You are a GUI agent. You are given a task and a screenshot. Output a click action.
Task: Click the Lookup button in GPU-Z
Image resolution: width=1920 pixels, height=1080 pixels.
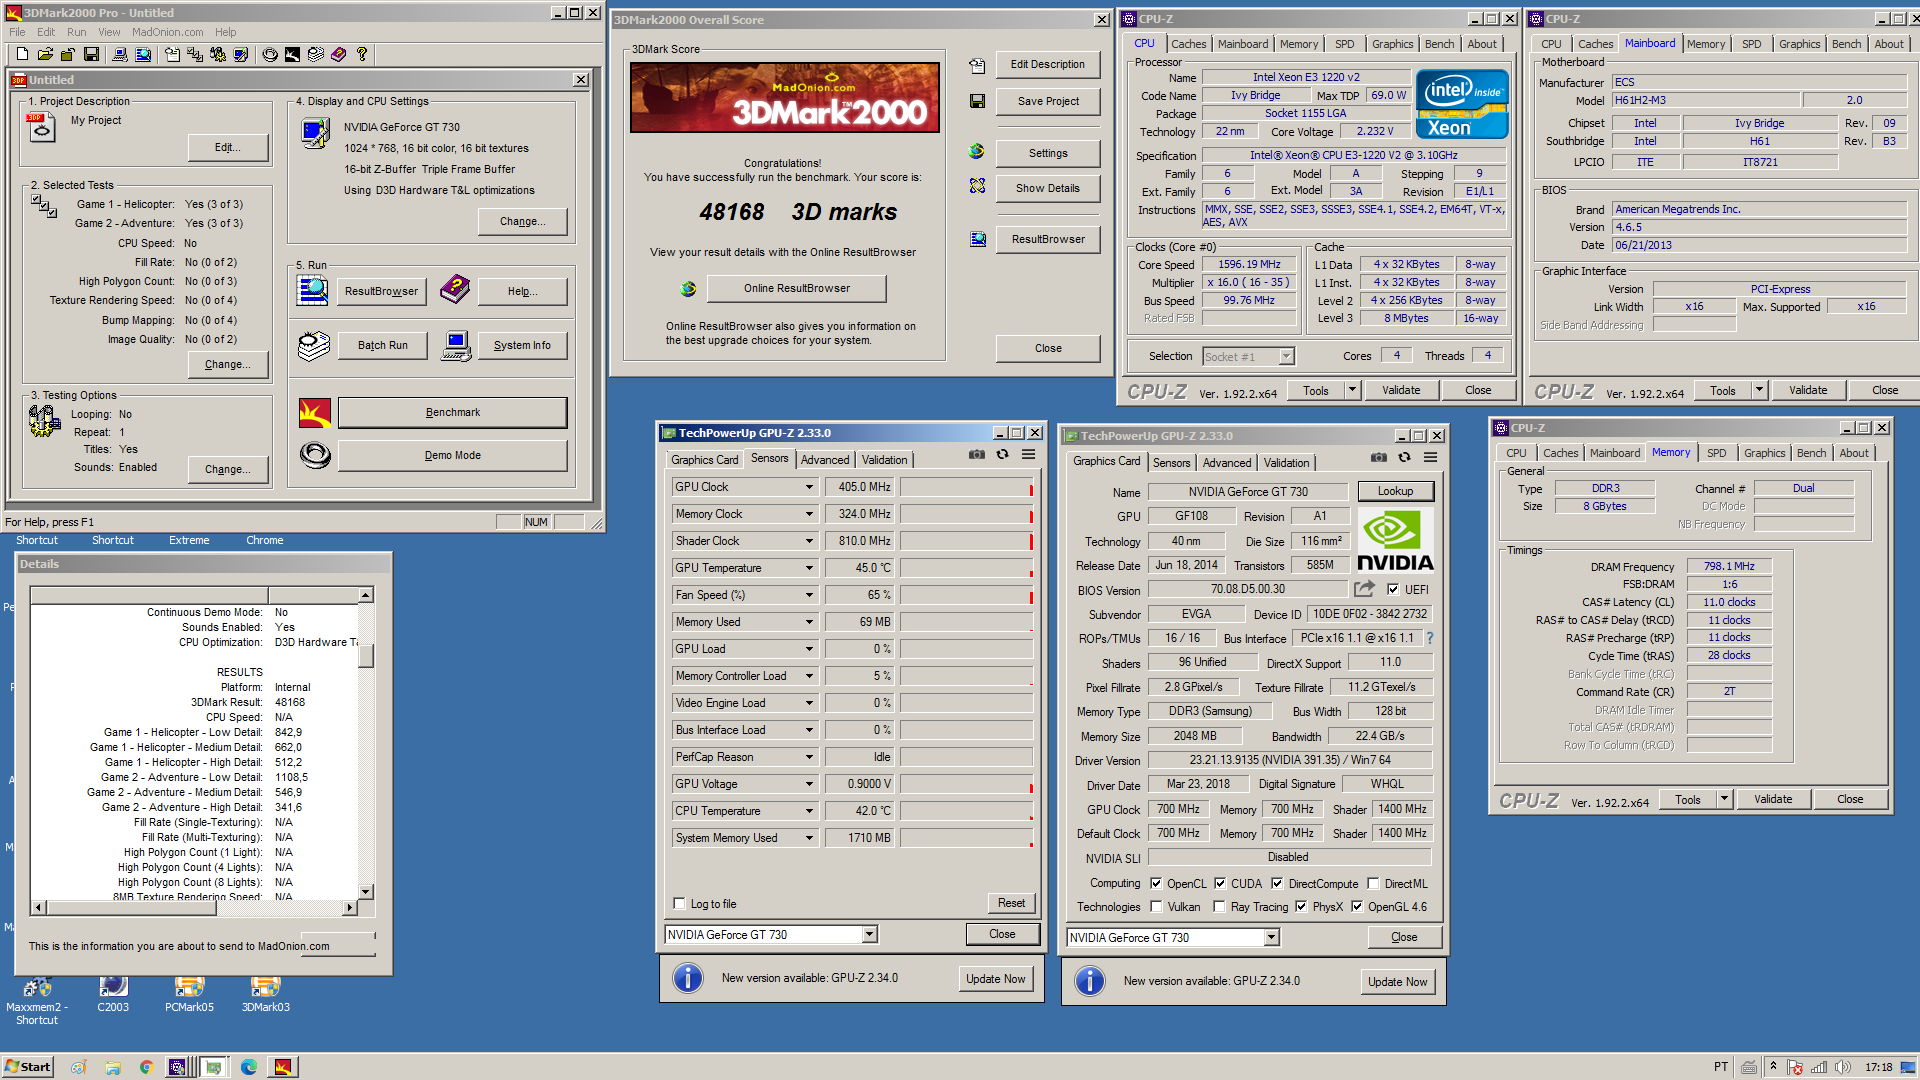coord(1395,491)
